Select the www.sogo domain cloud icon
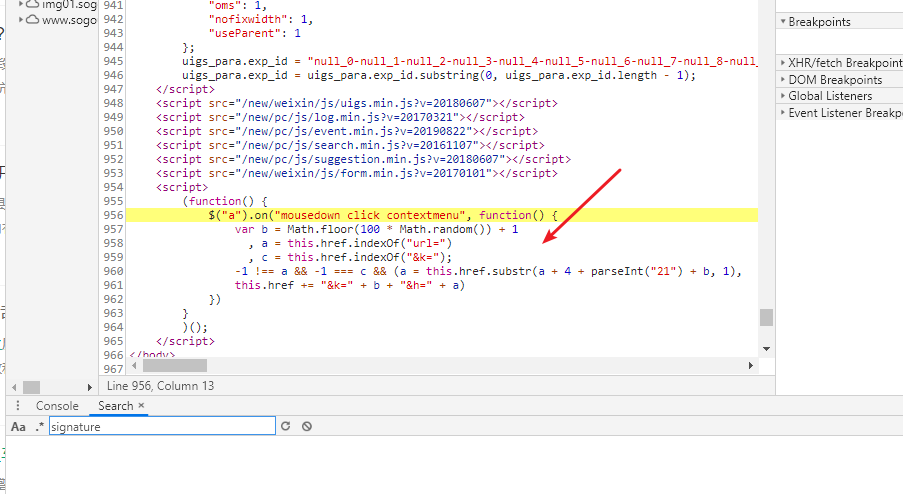Viewport: 903px width, 494px height. tap(33, 20)
